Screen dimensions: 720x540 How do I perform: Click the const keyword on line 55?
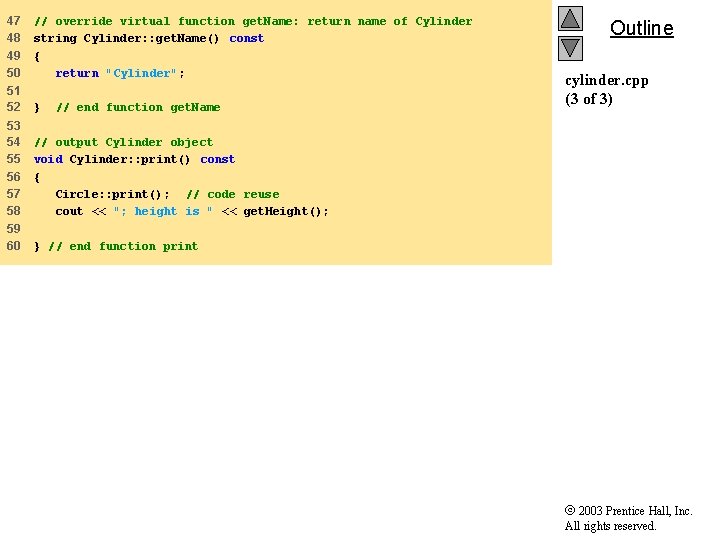click(x=218, y=159)
